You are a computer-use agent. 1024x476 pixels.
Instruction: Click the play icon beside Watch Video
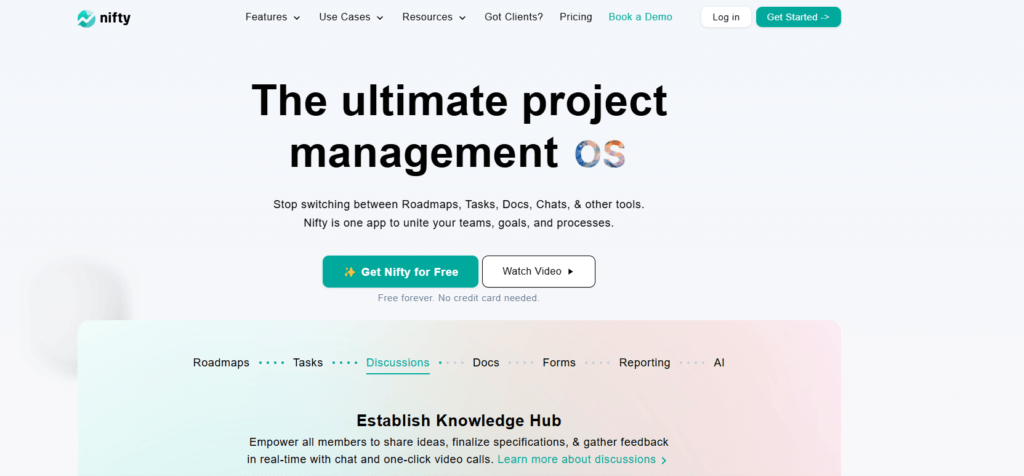click(570, 272)
